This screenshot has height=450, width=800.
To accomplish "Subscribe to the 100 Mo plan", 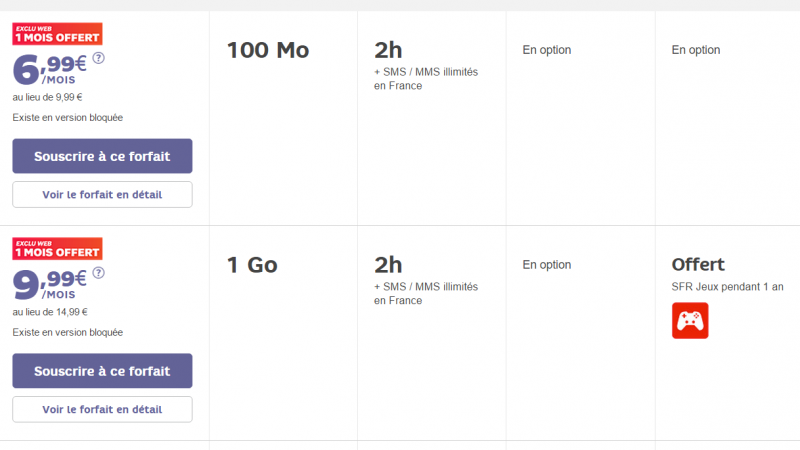I will [102, 156].
